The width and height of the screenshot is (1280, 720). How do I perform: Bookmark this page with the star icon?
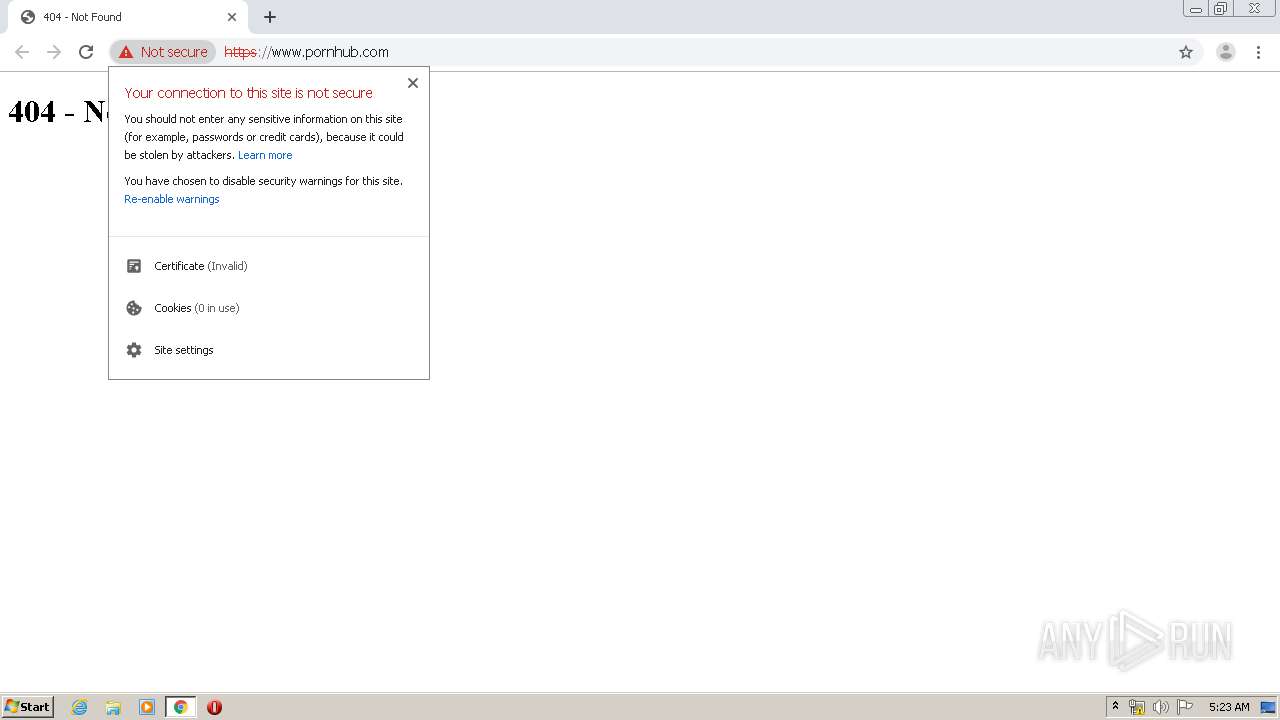pos(1186,52)
